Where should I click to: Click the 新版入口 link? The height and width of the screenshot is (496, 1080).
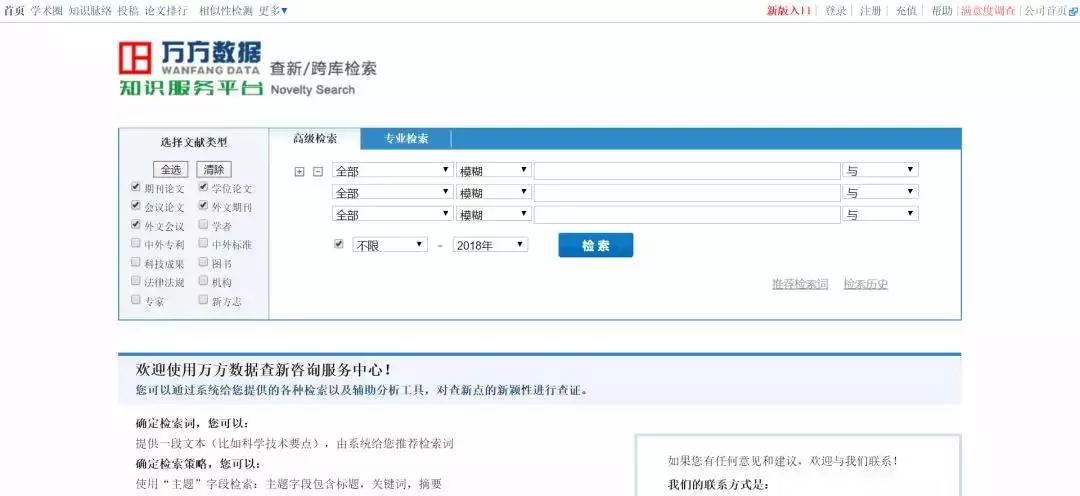[789, 11]
